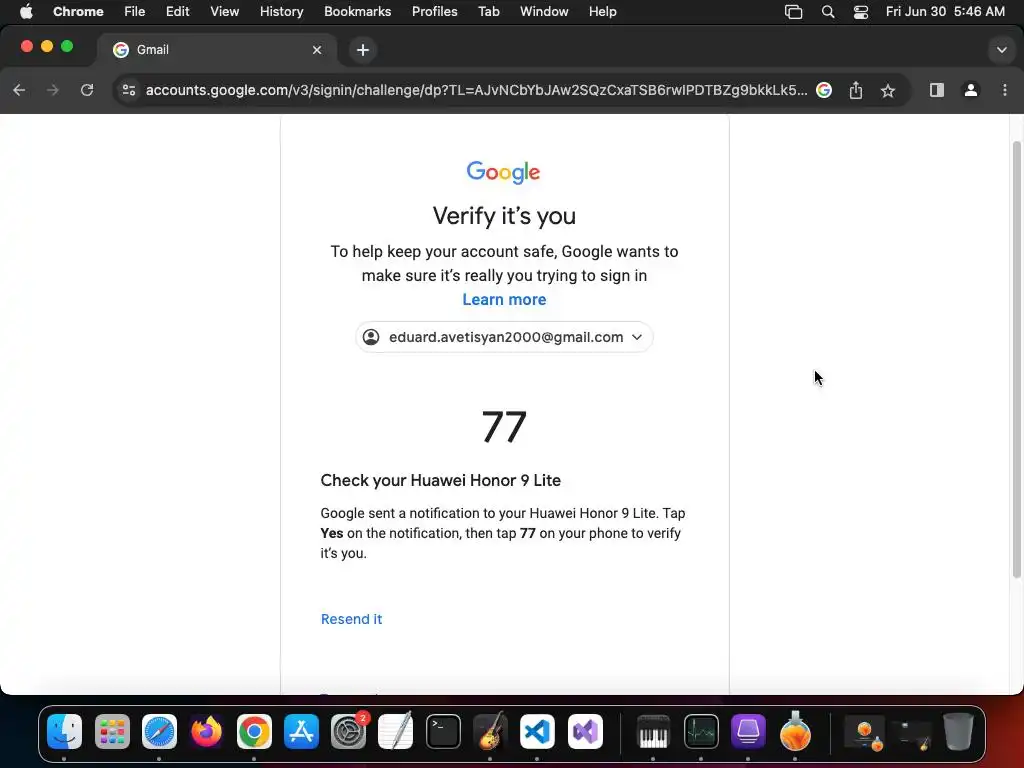This screenshot has height=768, width=1024.
Task: Click Spotlight search in menu bar
Action: (827, 12)
